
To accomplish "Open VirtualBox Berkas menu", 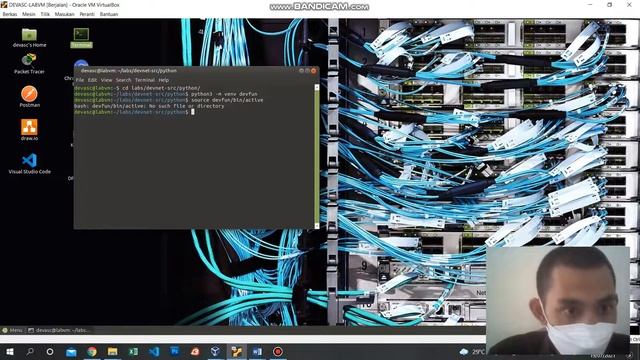I will click(10, 14).
